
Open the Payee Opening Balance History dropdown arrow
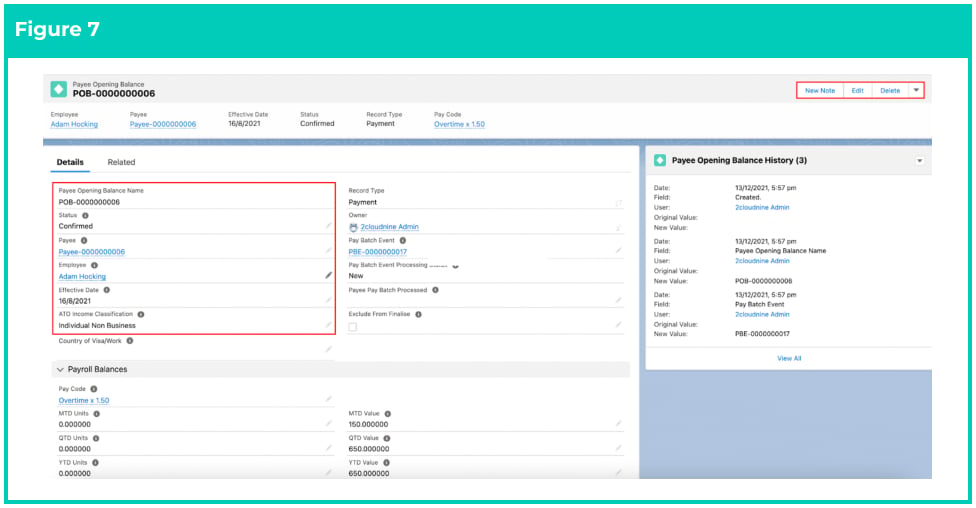(919, 161)
